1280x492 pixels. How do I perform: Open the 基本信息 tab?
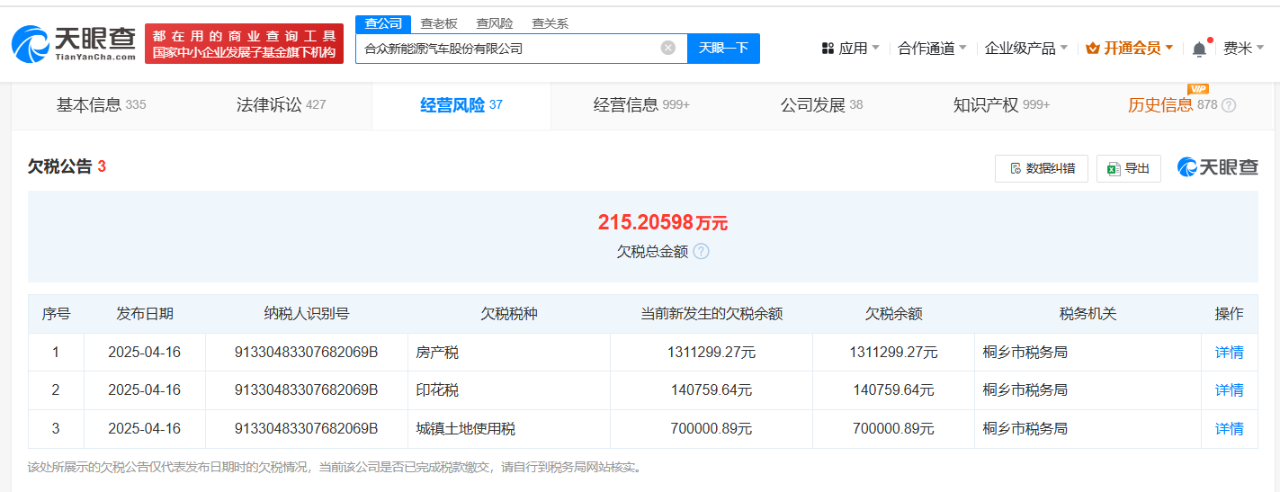click(101, 105)
